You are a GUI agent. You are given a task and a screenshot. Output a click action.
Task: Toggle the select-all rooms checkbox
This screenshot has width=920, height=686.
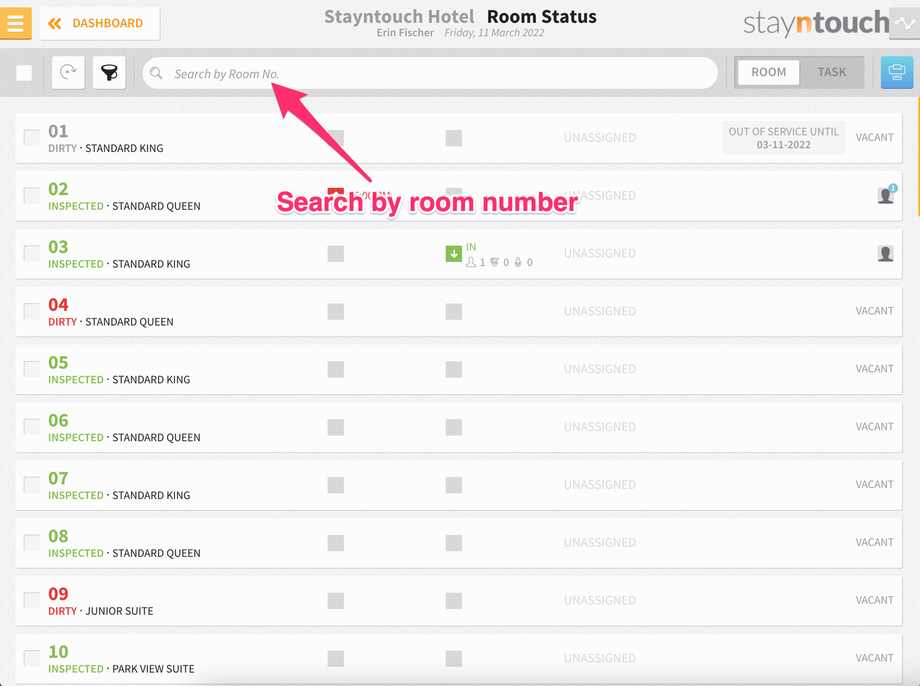(24, 73)
